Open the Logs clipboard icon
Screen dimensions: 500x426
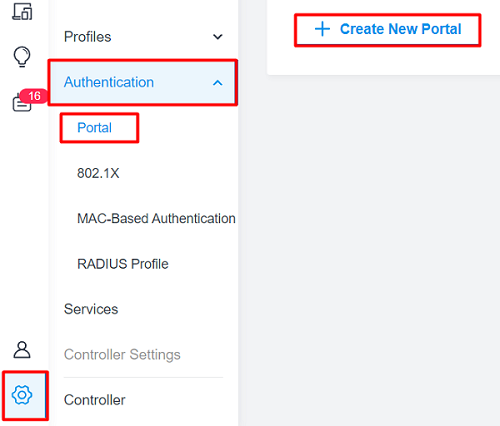(x=21, y=103)
